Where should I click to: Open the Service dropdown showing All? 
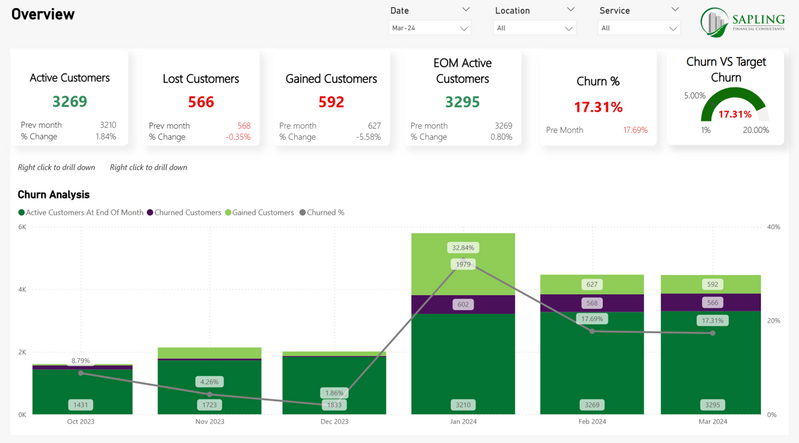(x=638, y=28)
